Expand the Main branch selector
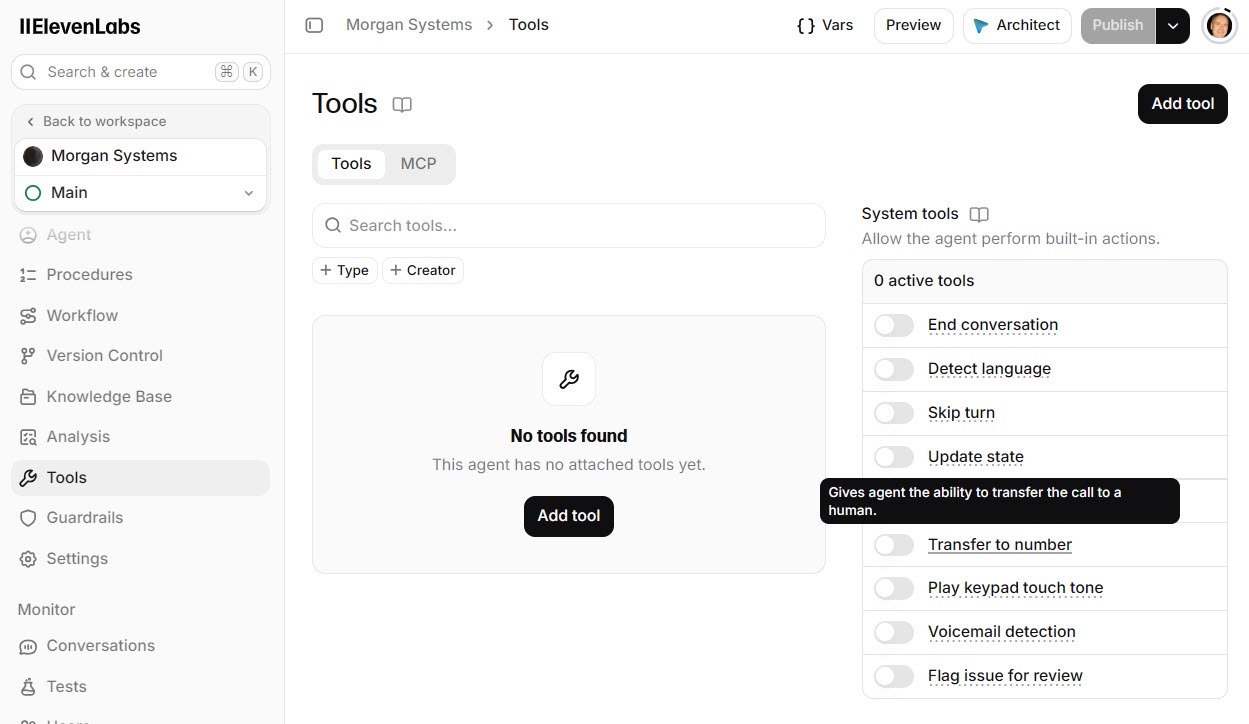This screenshot has width=1249, height=724. click(141, 193)
